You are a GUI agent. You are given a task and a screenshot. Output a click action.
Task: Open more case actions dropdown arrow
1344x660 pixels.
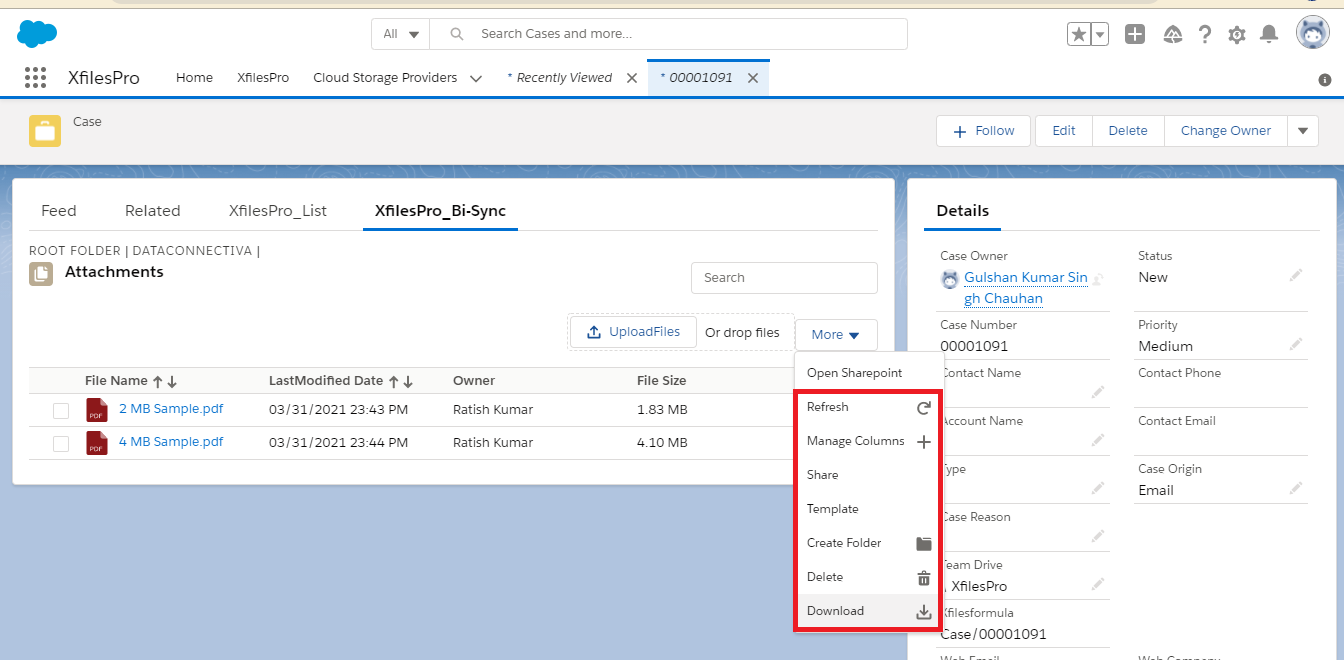(x=1302, y=131)
